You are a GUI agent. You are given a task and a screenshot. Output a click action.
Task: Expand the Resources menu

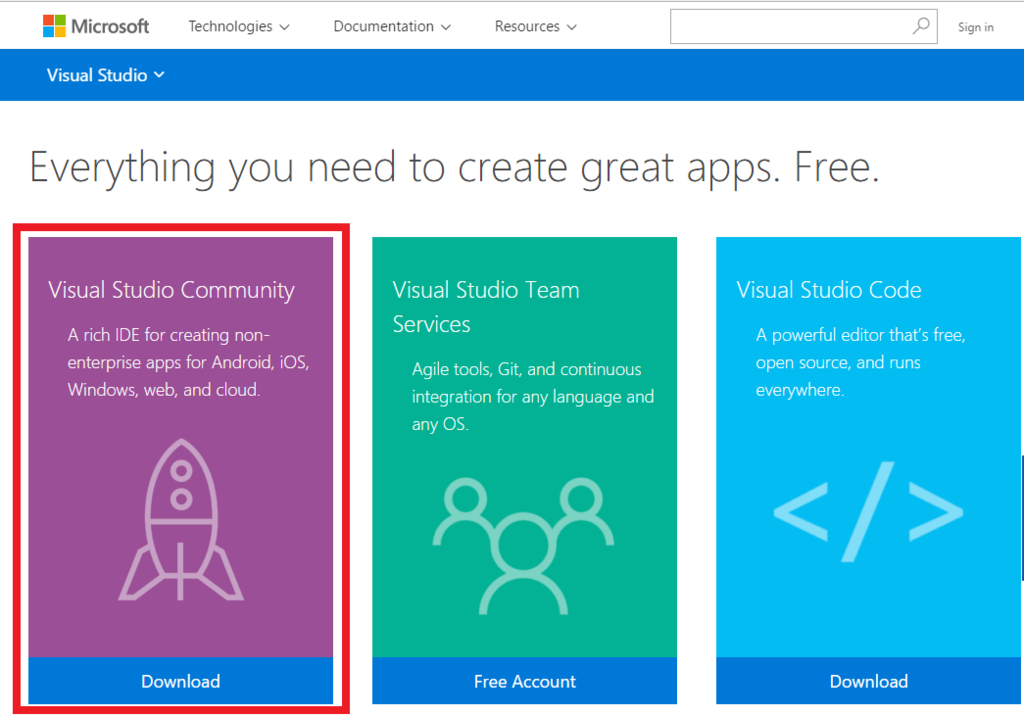(536, 26)
